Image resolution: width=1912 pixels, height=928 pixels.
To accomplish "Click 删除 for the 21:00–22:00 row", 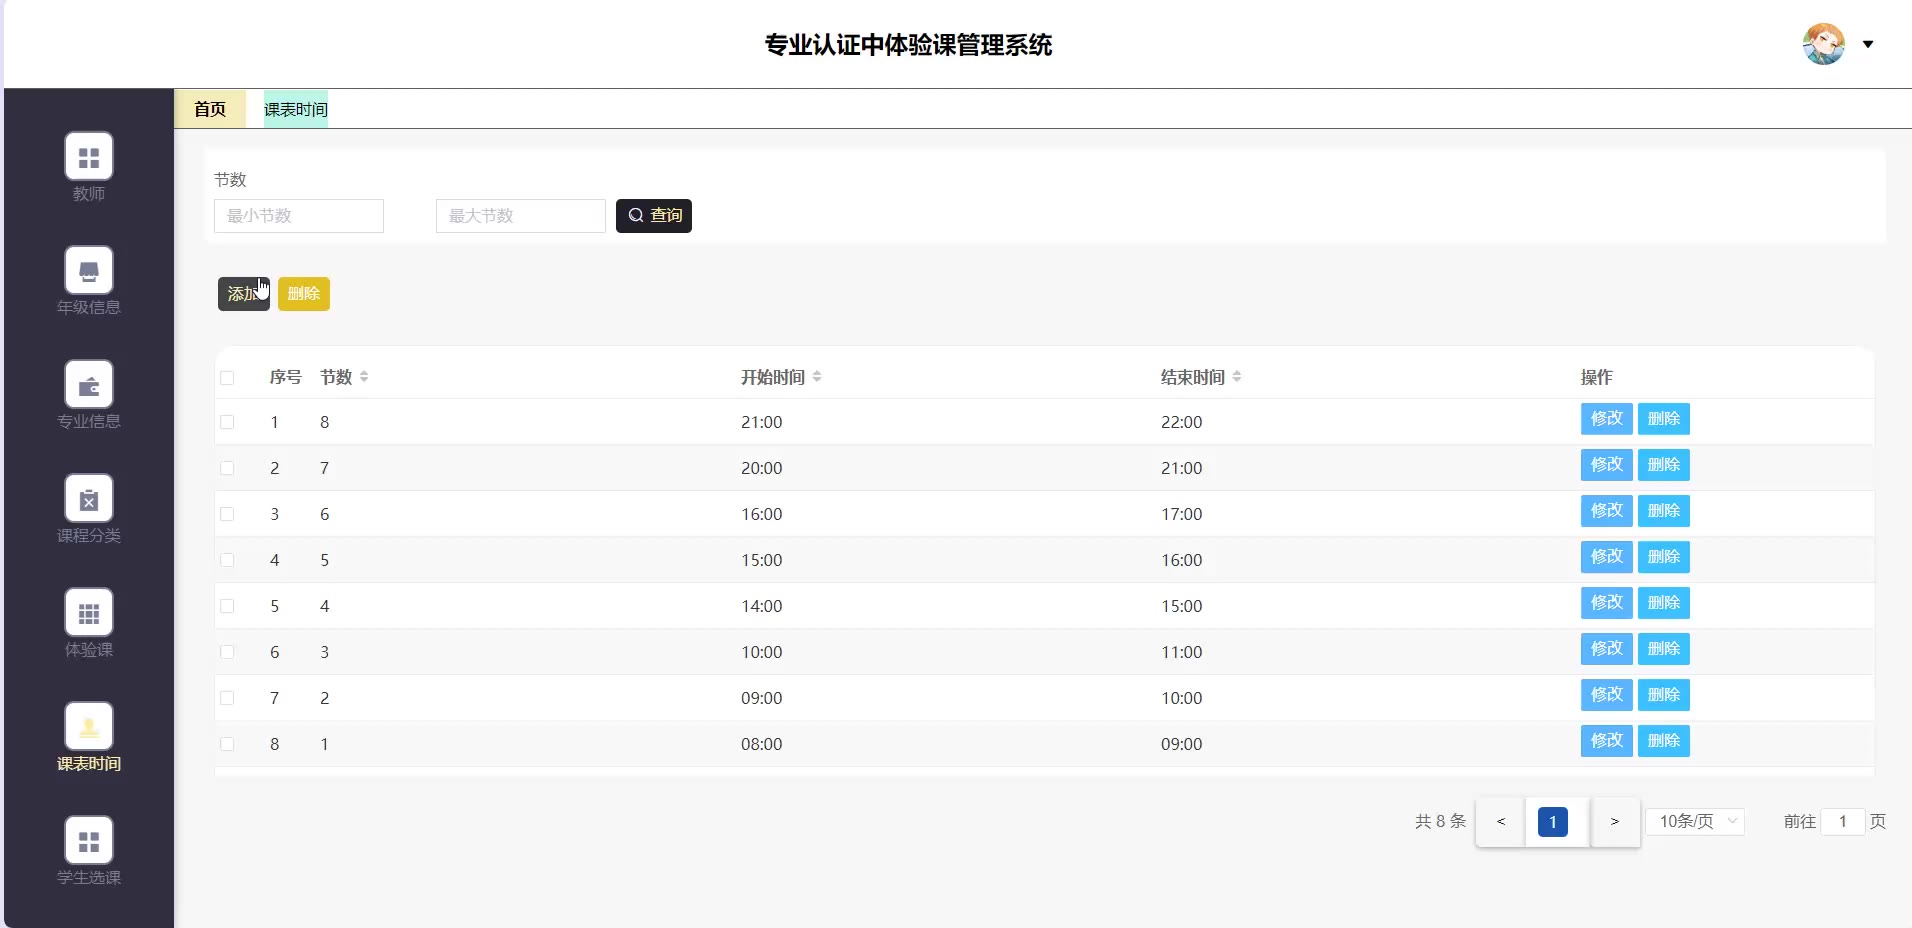I will pyautogui.click(x=1664, y=419).
